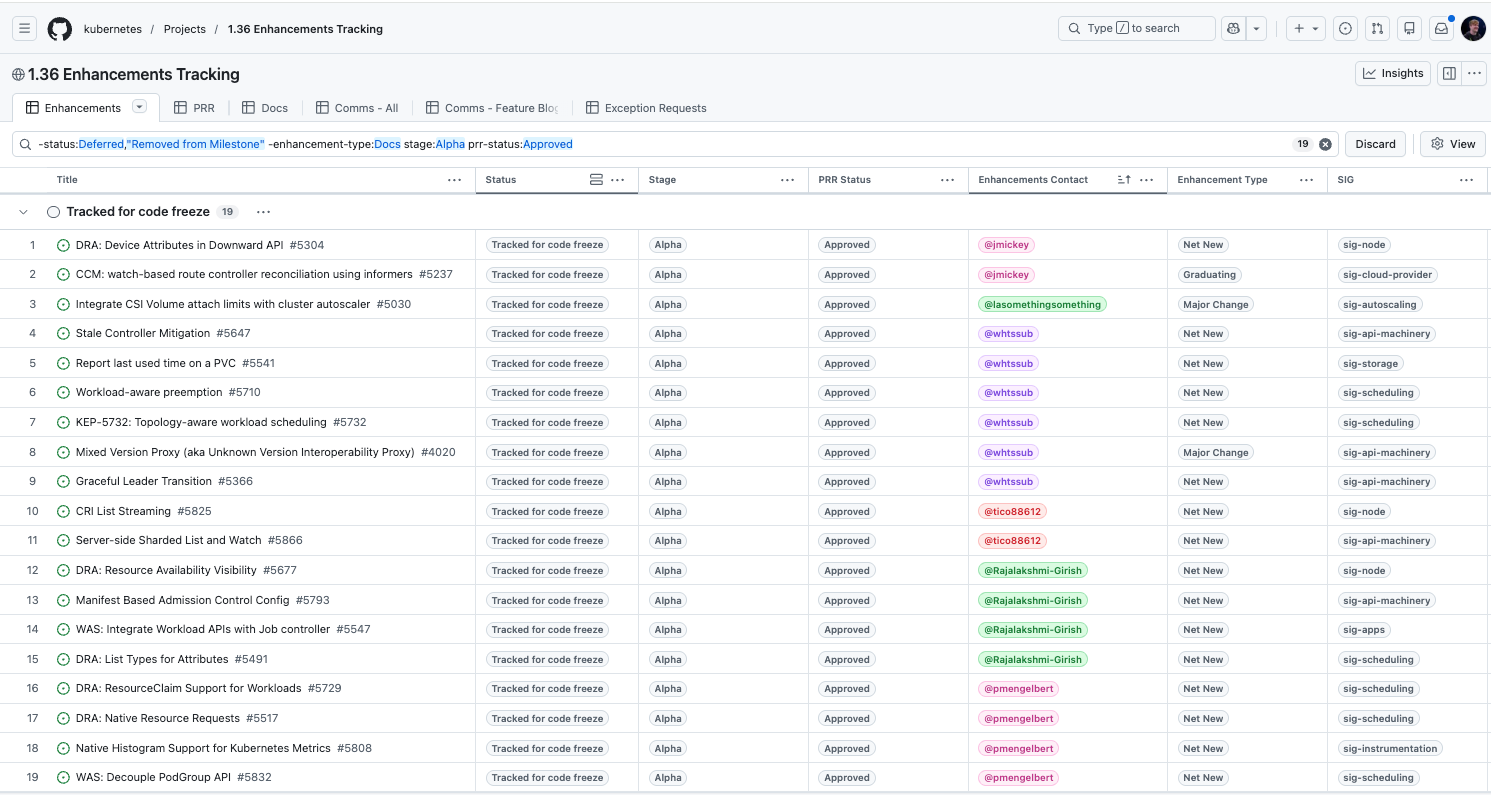Click @lasomethingsomething contact label
The height and width of the screenshot is (795, 1491).
[x=1042, y=304]
